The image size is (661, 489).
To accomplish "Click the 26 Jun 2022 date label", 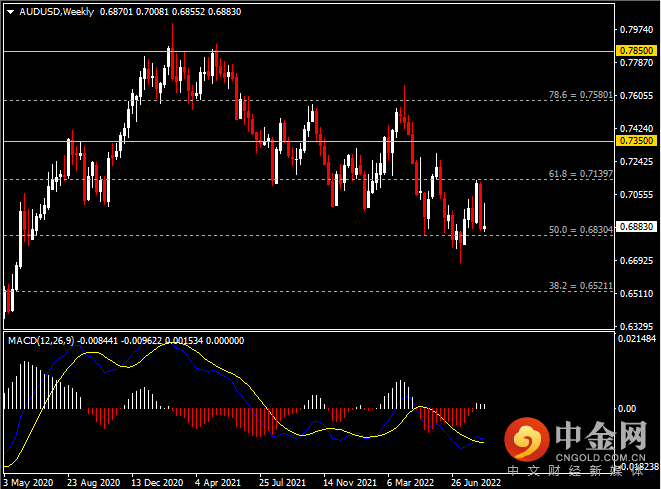I will 476,483.
